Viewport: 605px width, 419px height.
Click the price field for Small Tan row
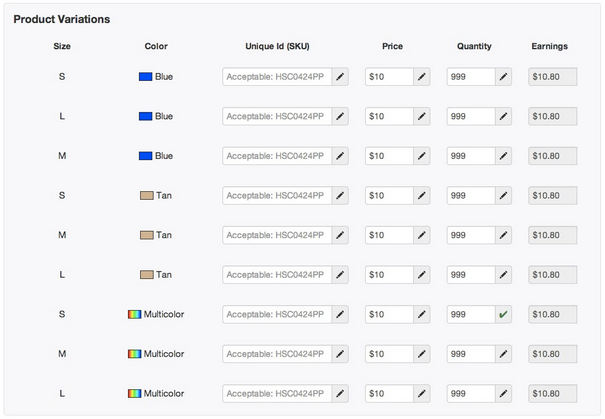click(389, 195)
